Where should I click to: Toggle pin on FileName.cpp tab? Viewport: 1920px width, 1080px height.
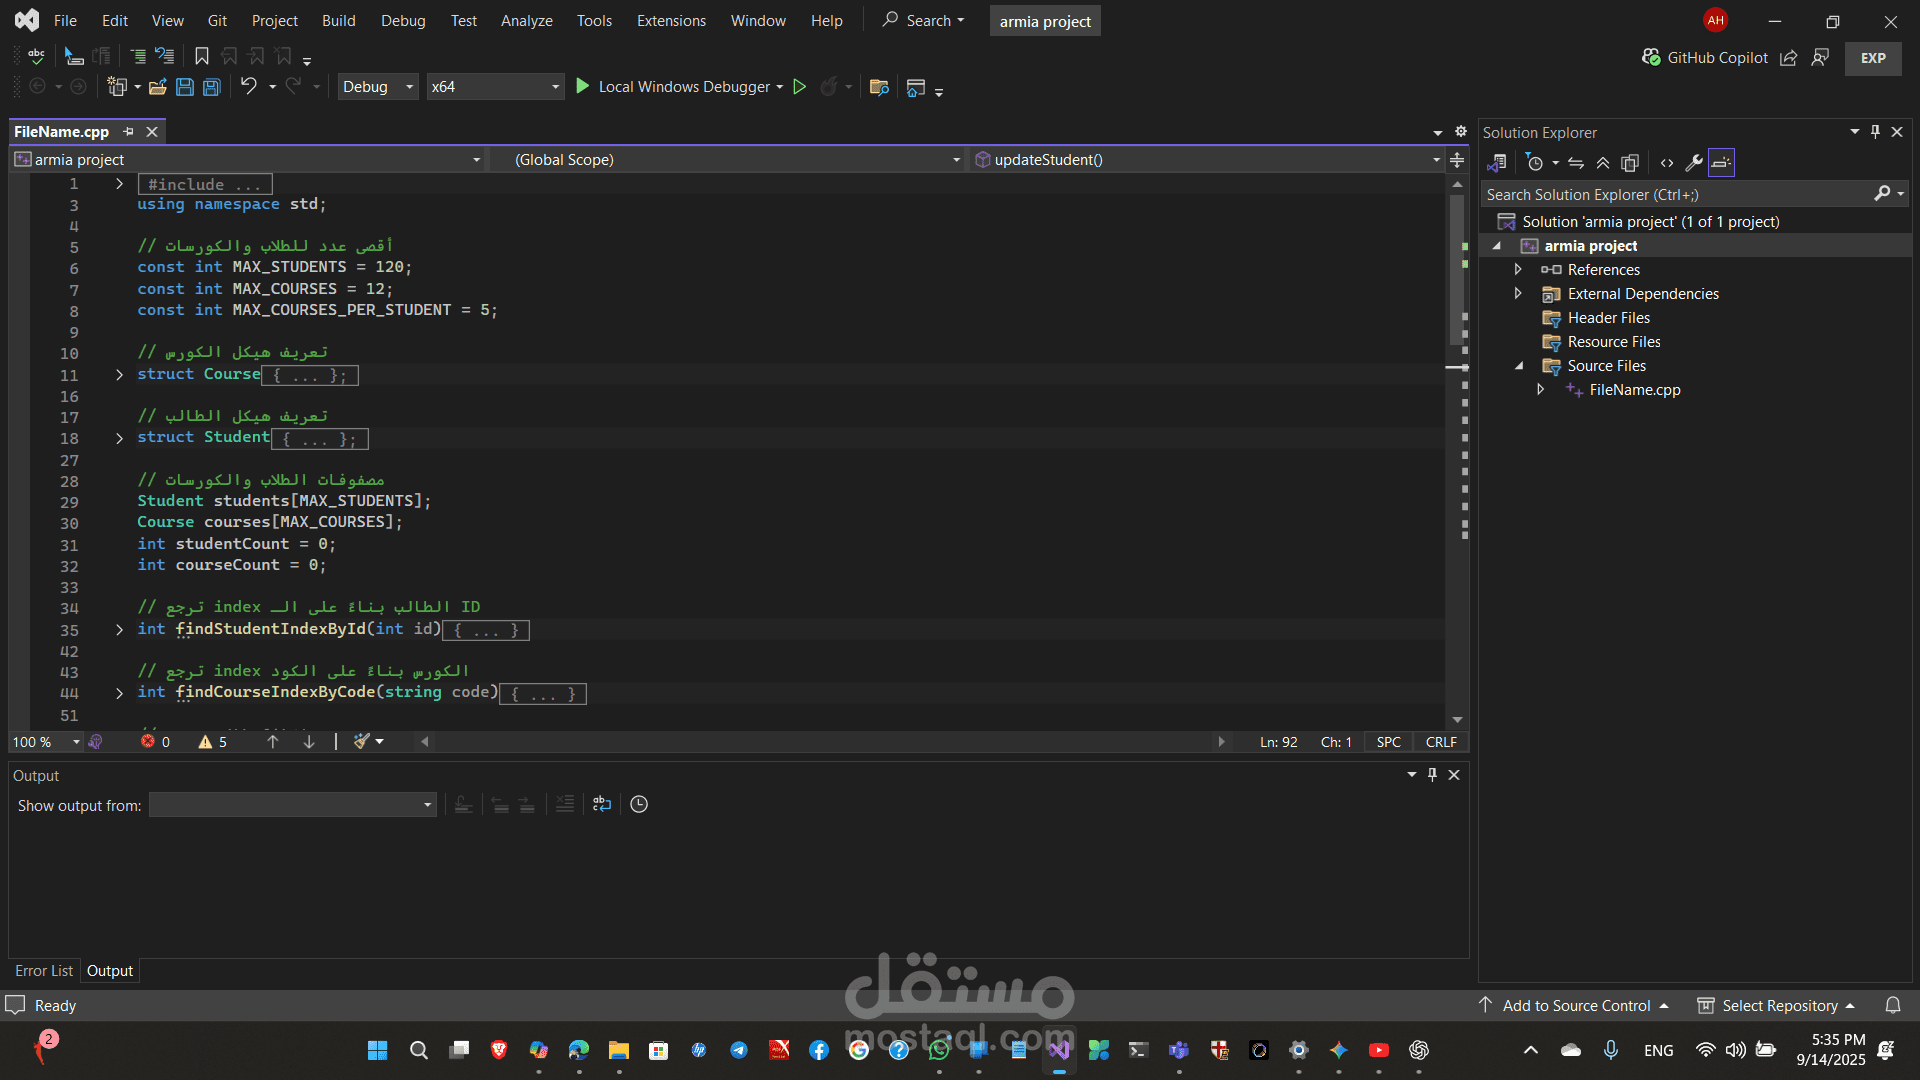pos(128,132)
